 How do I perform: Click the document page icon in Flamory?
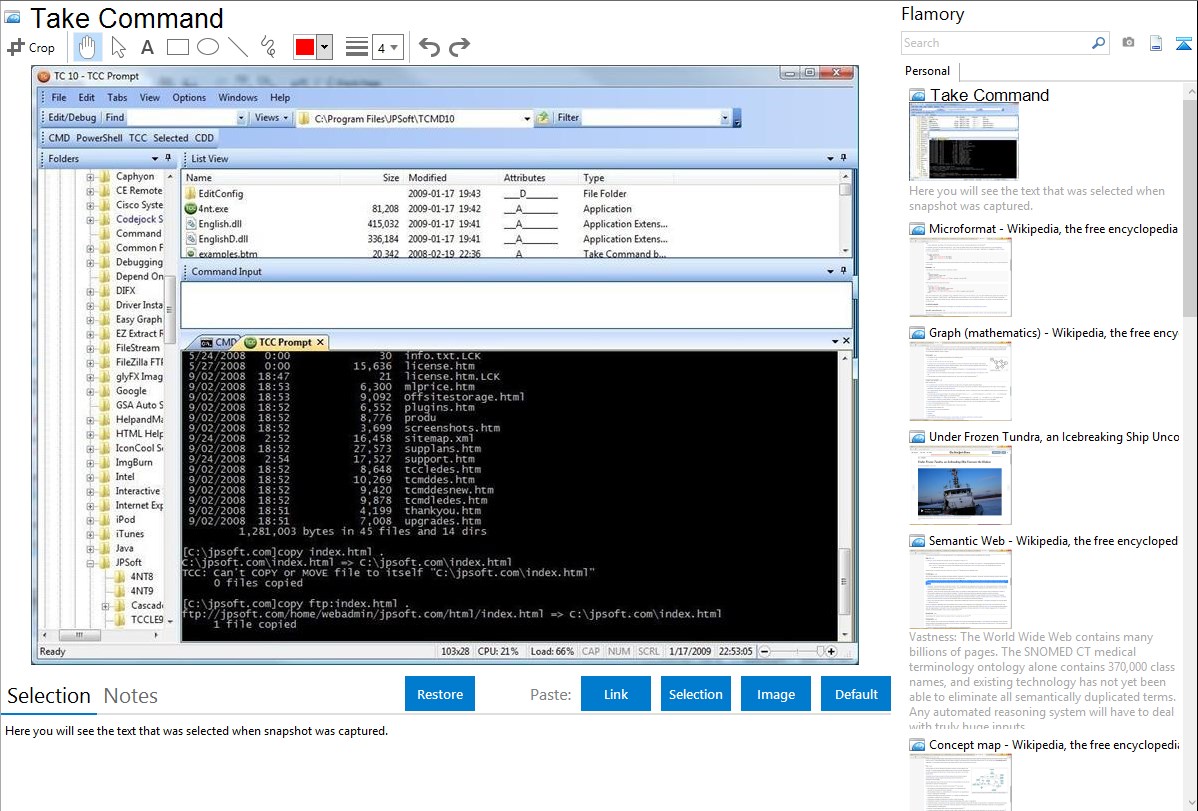[1155, 43]
